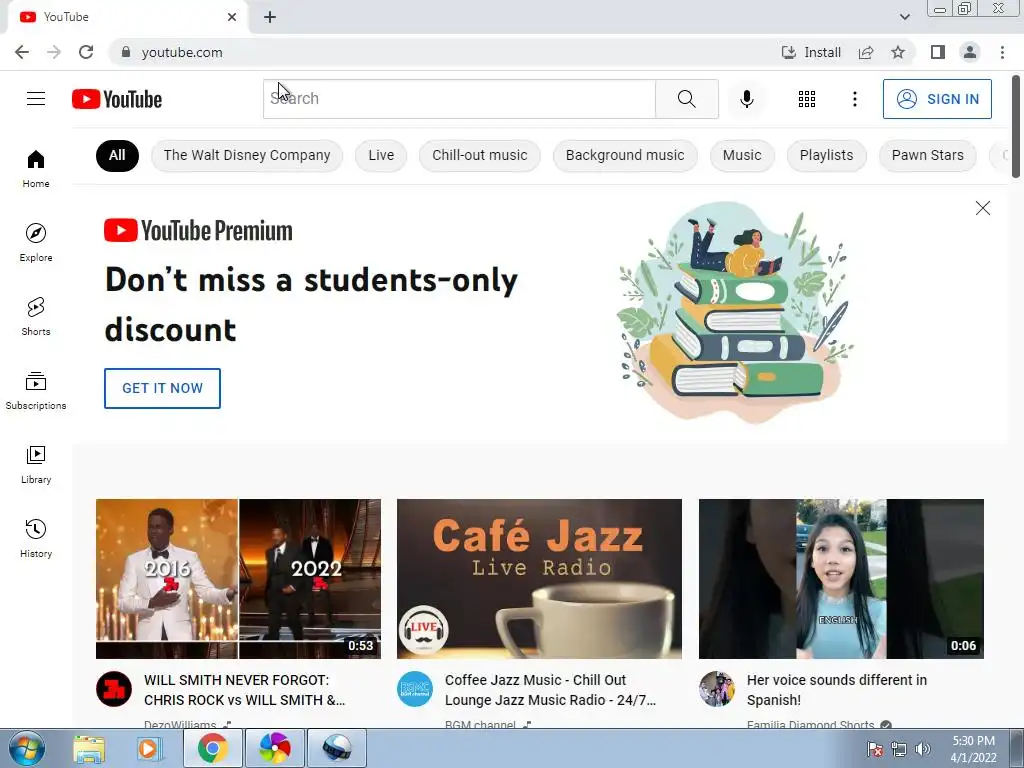
Task: Open the Coffee Jazz Music video title
Action: (x=550, y=690)
